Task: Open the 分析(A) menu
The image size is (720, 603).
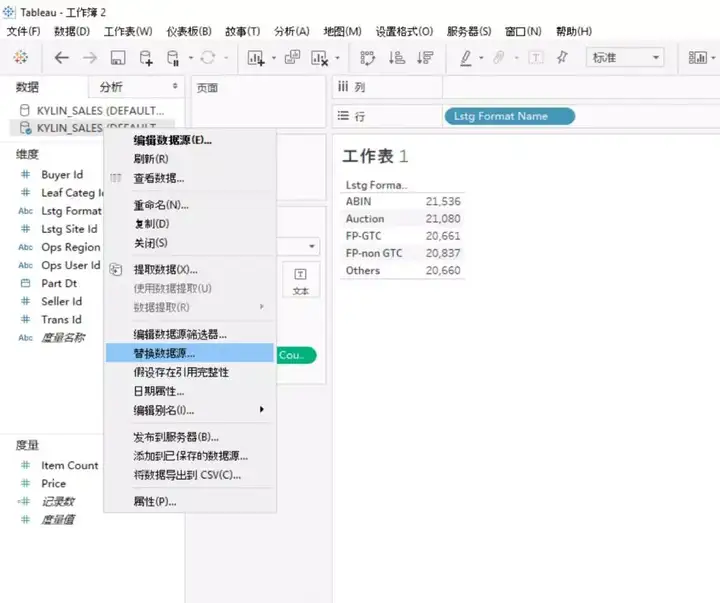Action: (292, 31)
